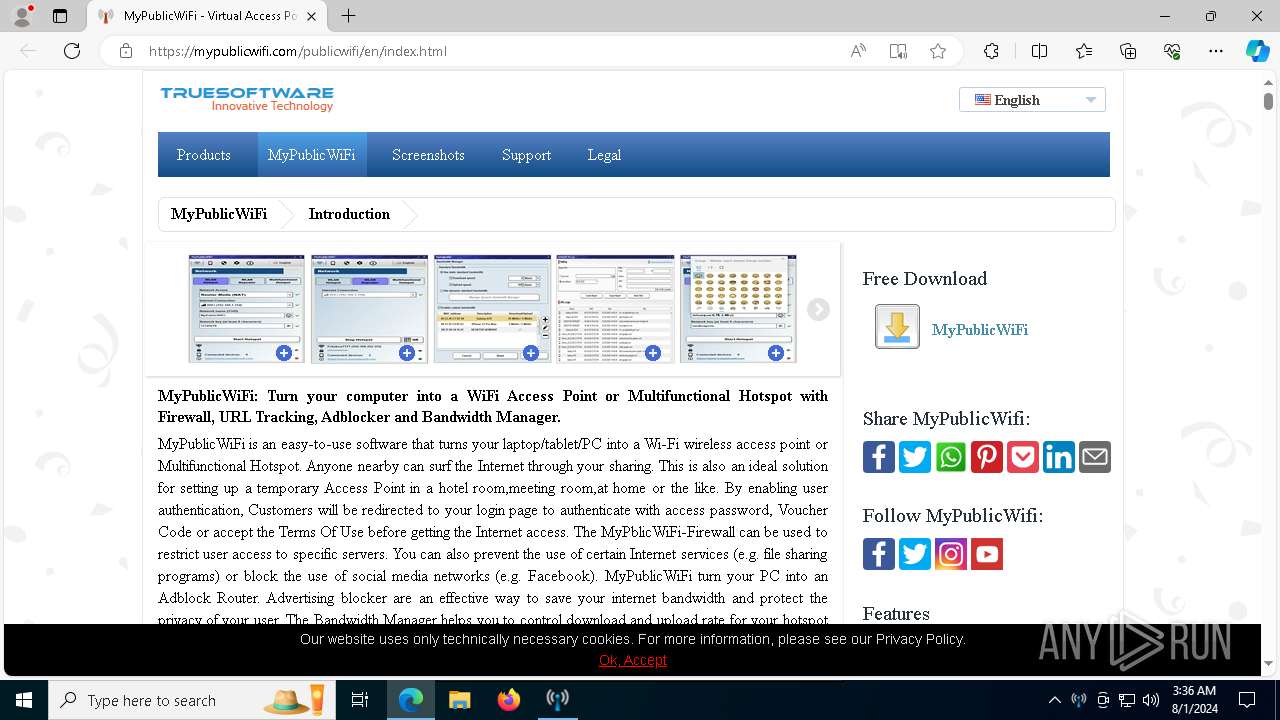
Task: Accept cookies with Ok, Accept
Action: [632, 660]
